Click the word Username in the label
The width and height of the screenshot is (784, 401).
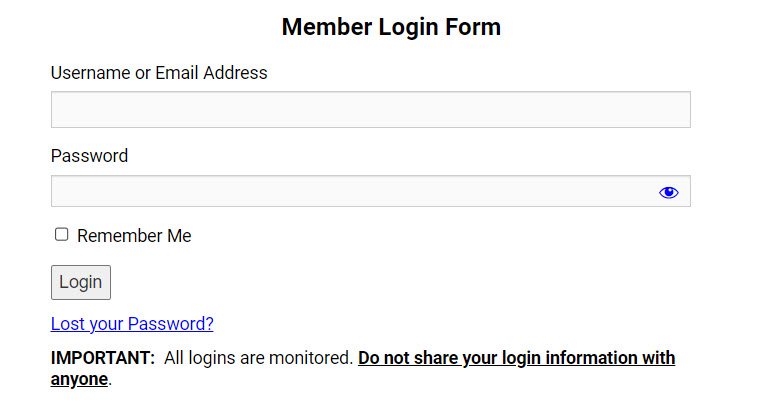point(90,73)
